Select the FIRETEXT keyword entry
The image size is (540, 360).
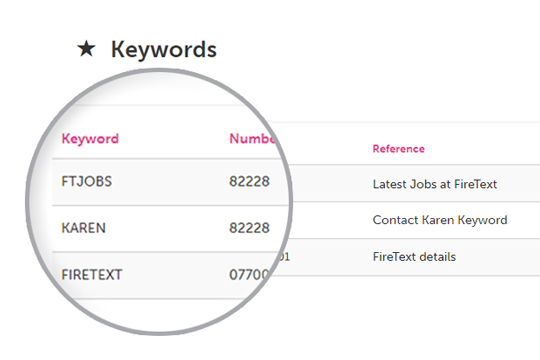[92, 275]
